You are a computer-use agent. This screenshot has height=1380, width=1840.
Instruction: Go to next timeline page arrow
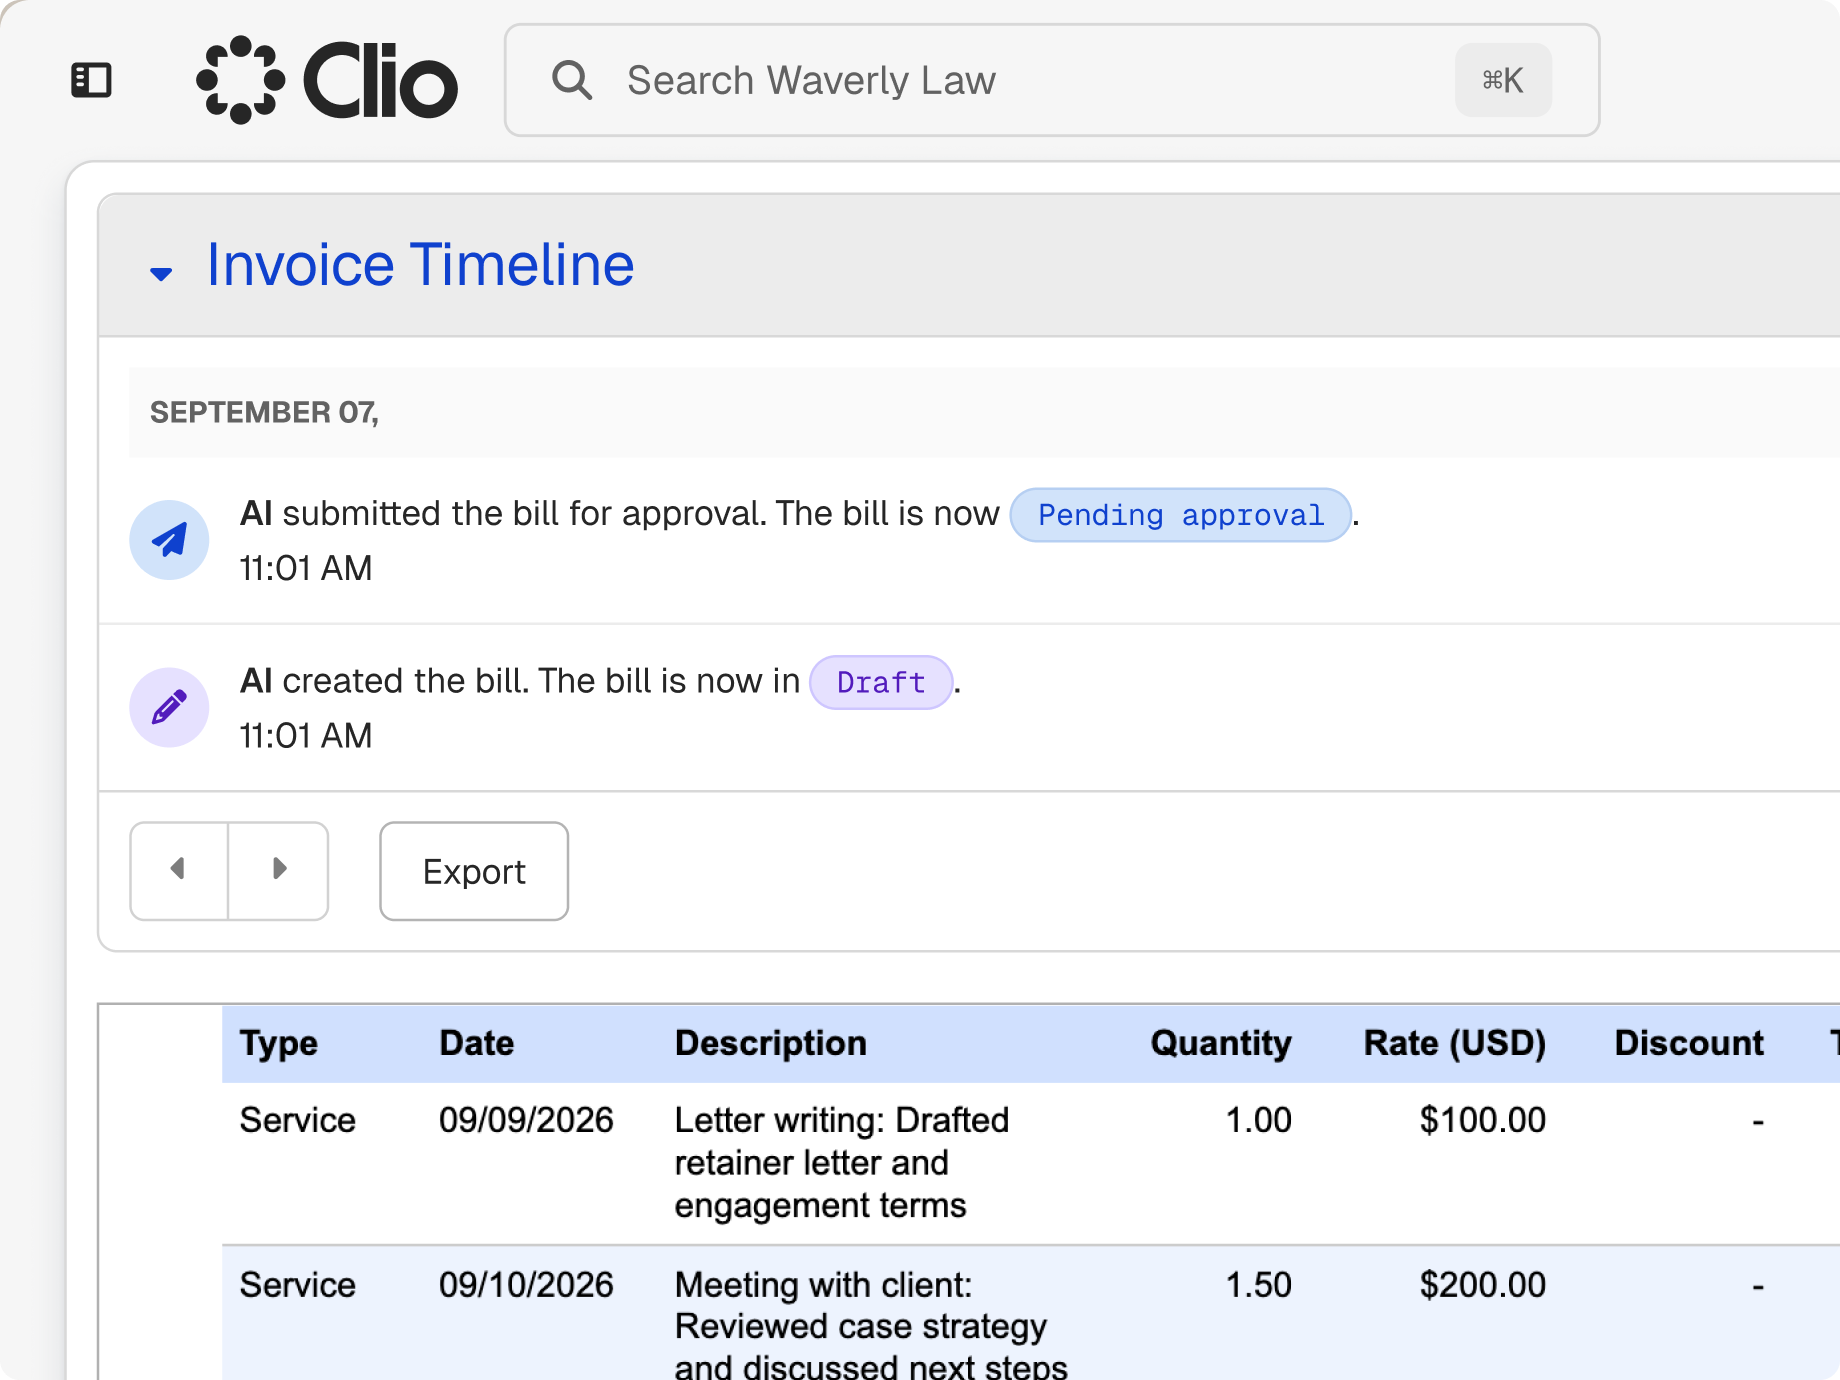[x=279, y=870]
